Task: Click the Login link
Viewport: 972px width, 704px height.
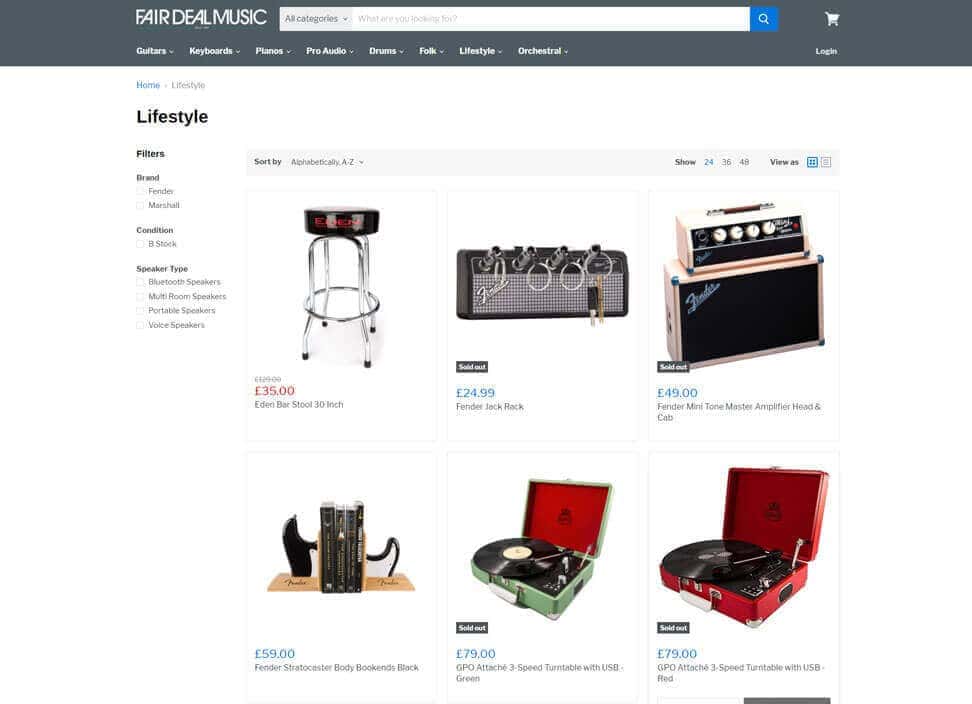Action: pos(826,51)
